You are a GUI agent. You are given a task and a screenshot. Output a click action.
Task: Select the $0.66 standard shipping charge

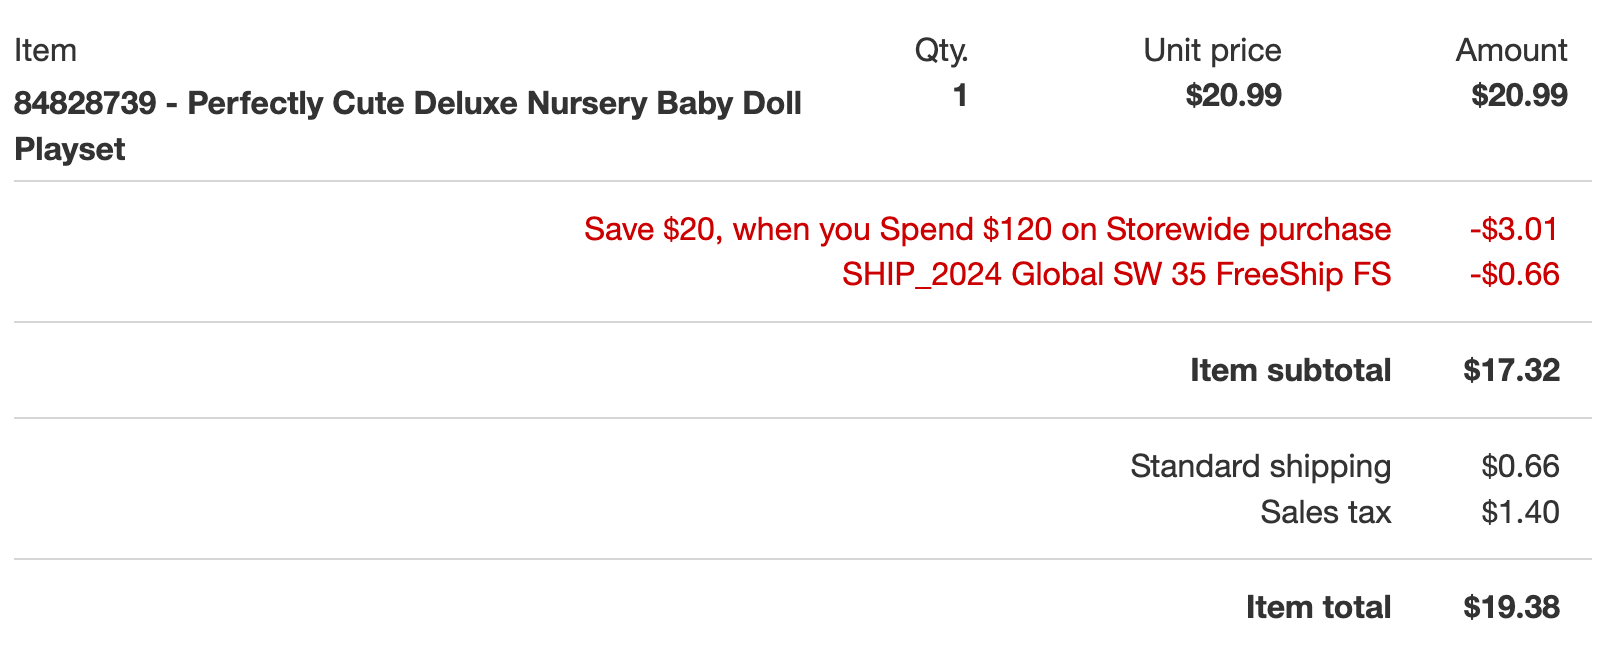click(x=1520, y=467)
